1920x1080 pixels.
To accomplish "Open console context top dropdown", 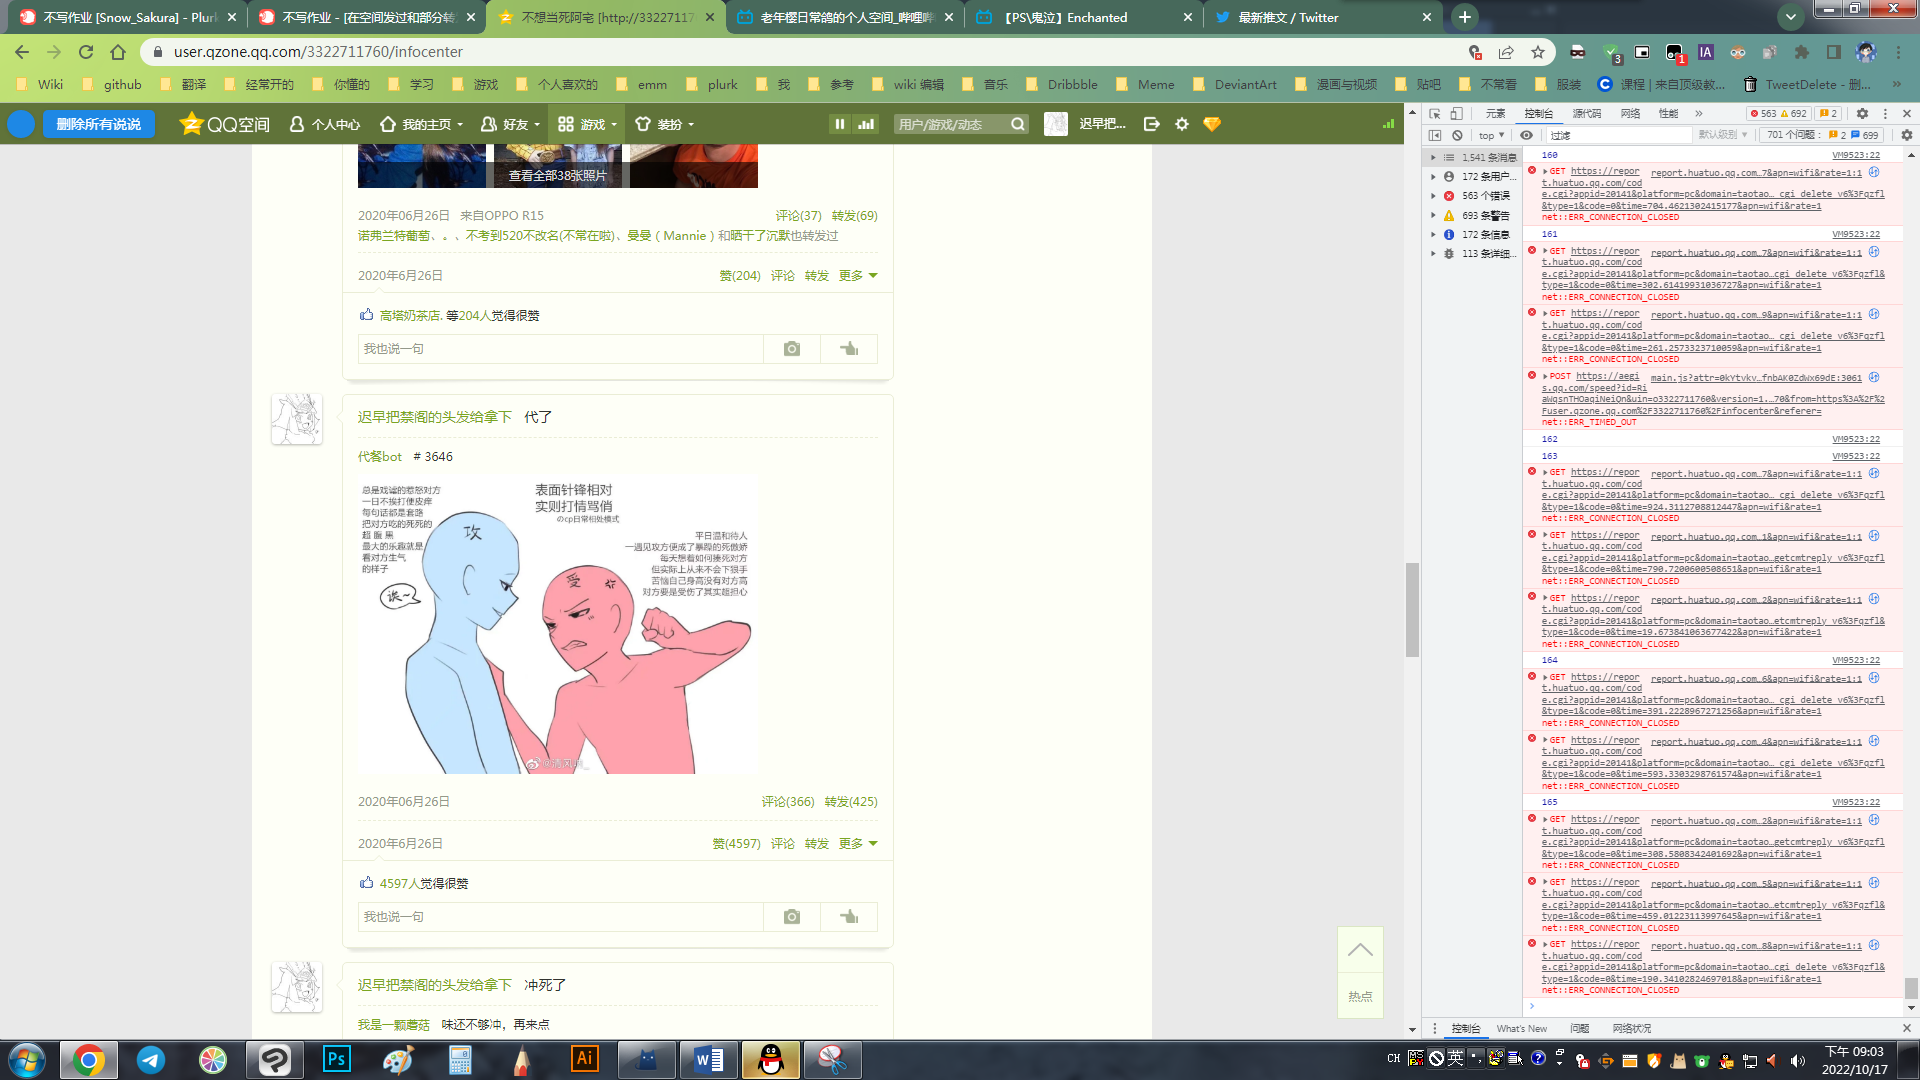I will coord(1491,135).
